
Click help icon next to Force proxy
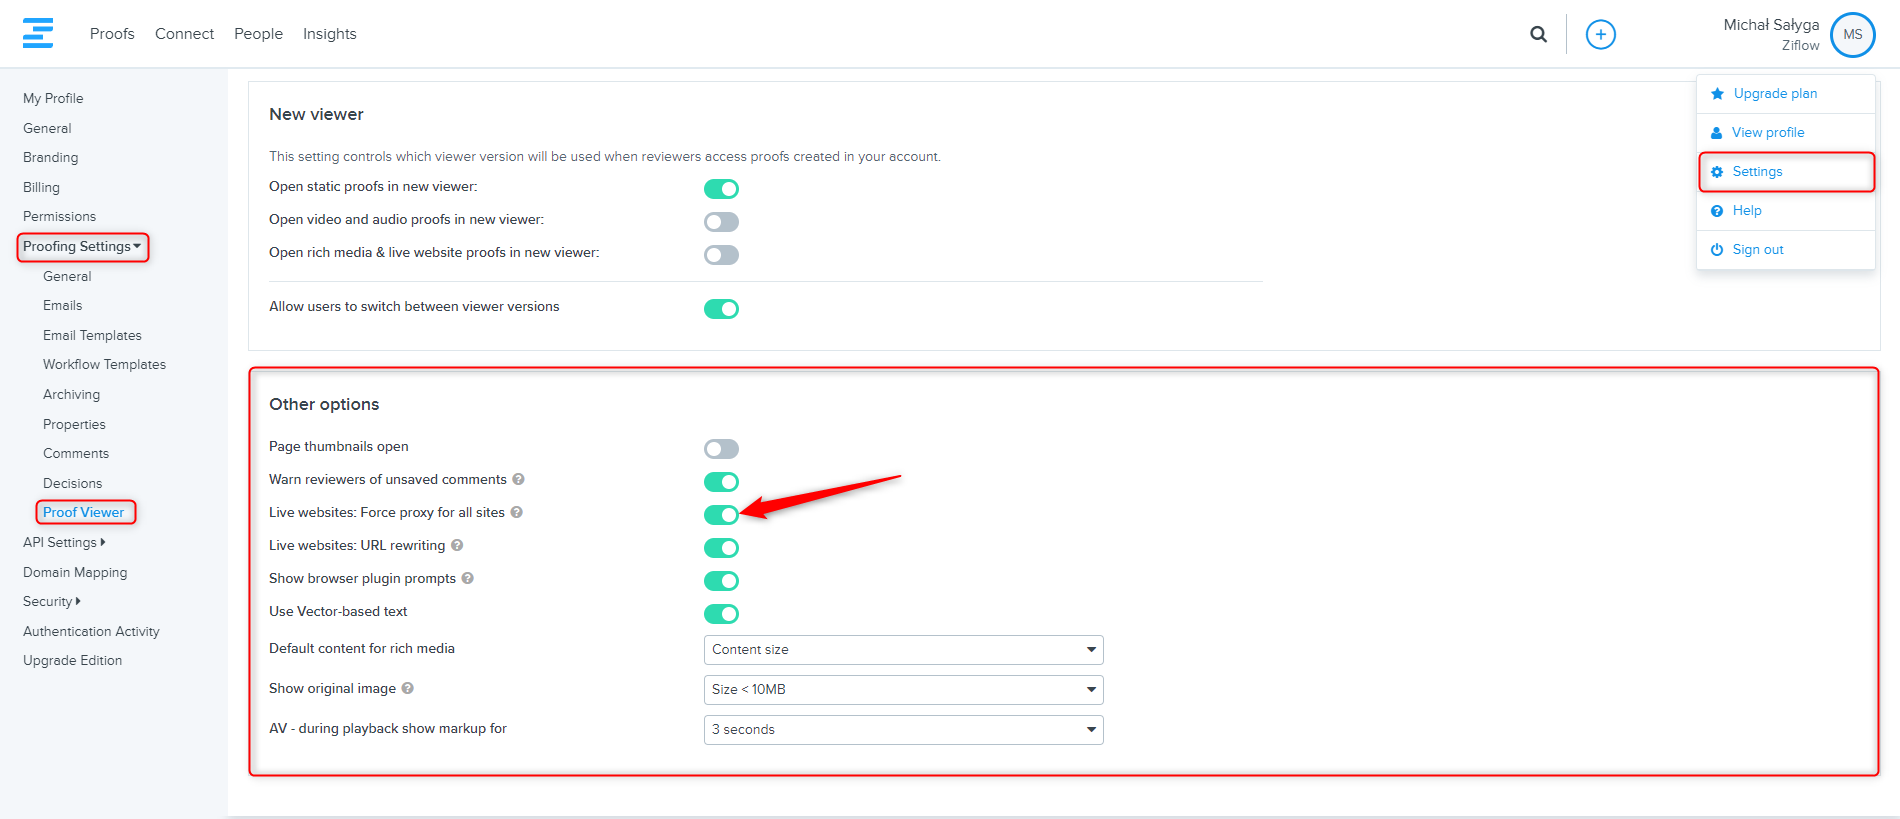click(x=516, y=512)
